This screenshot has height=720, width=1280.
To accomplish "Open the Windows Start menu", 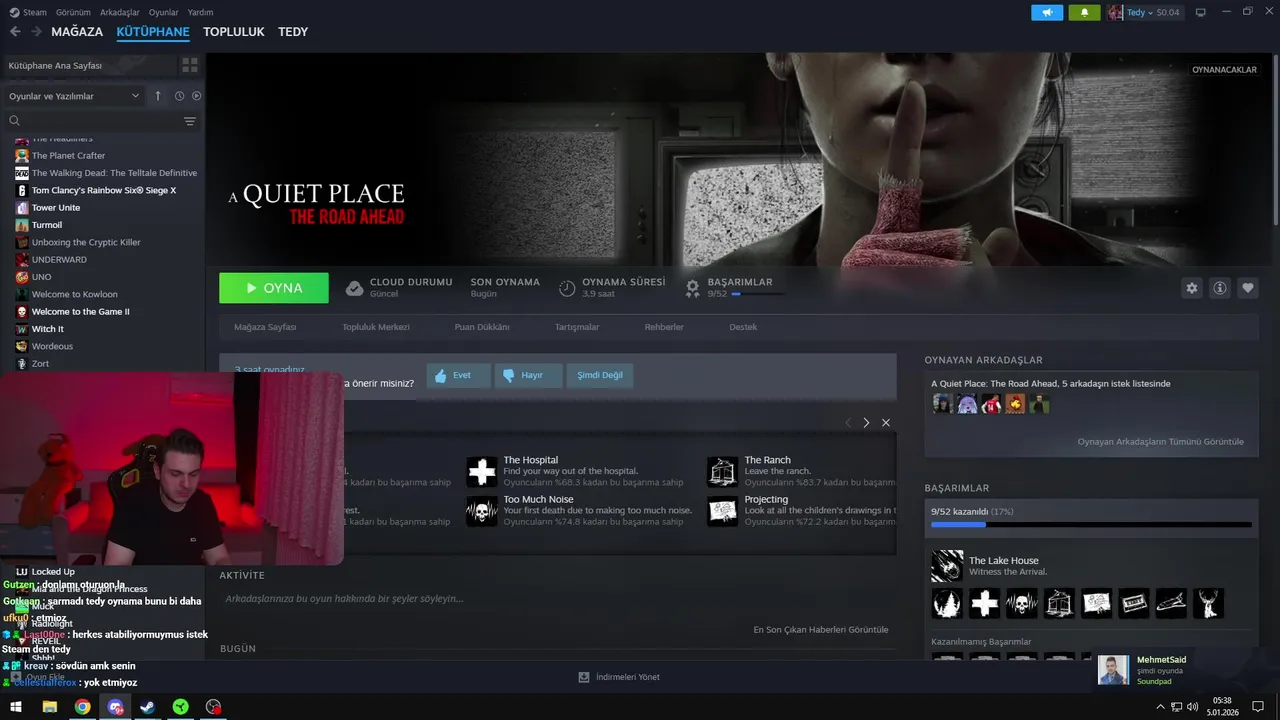I will tap(16, 707).
